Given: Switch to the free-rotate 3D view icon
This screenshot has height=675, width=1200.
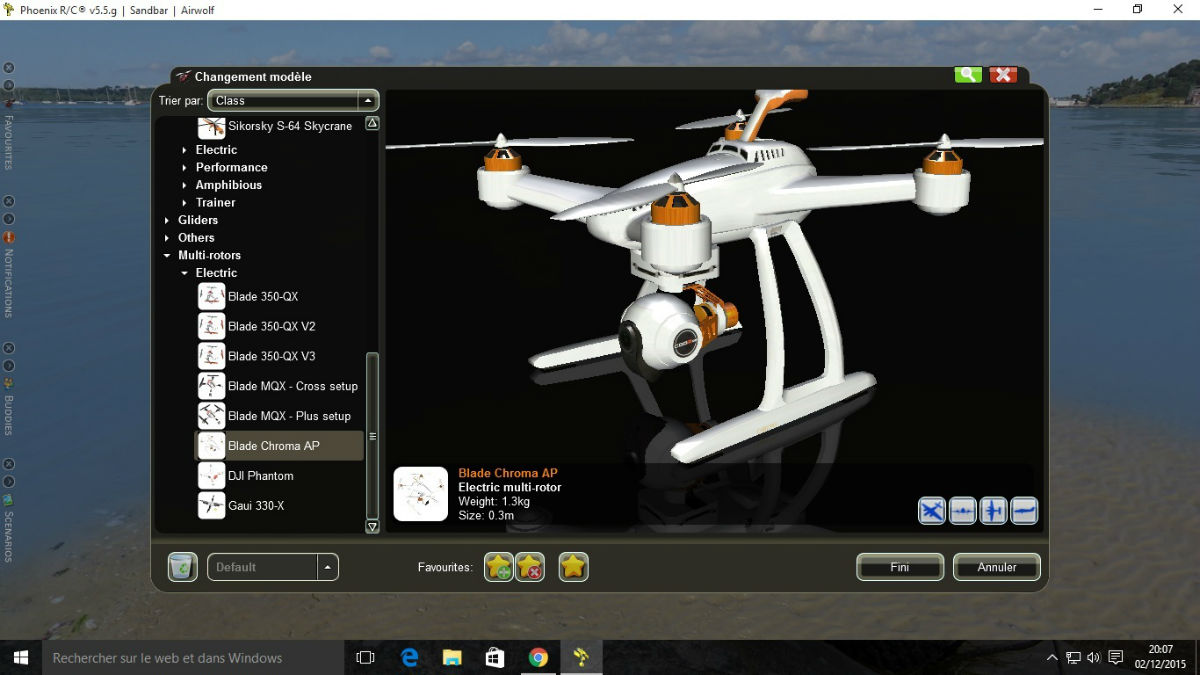Looking at the screenshot, I should point(932,511).
